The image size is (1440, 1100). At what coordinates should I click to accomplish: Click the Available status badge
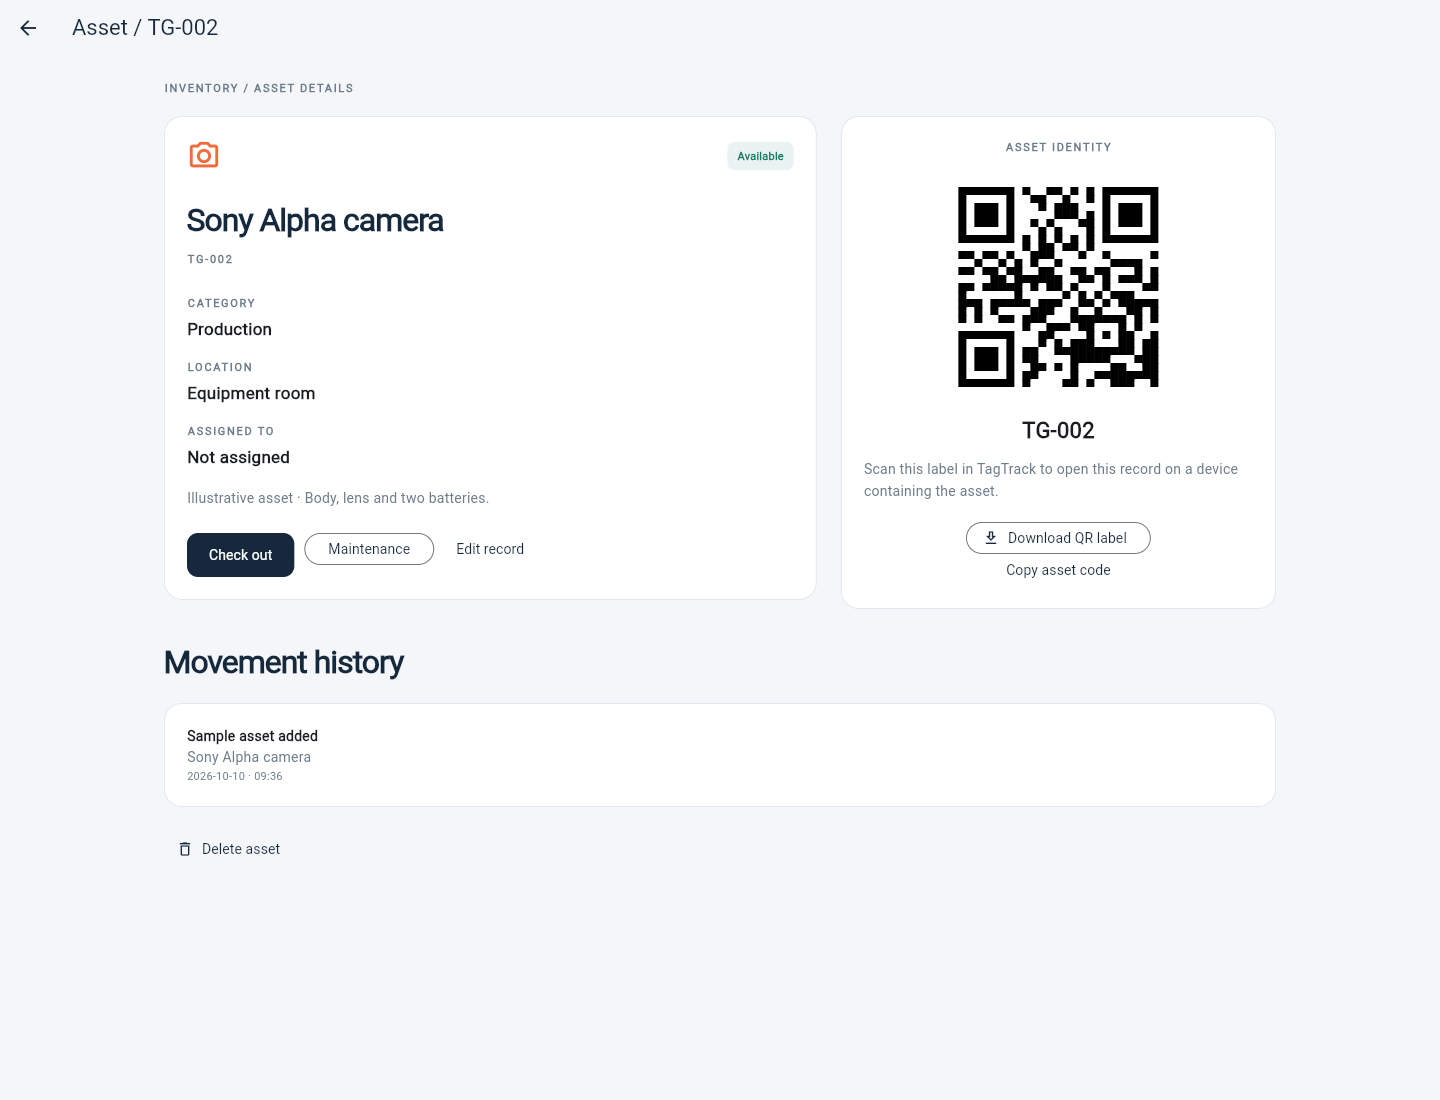(760, 156)
